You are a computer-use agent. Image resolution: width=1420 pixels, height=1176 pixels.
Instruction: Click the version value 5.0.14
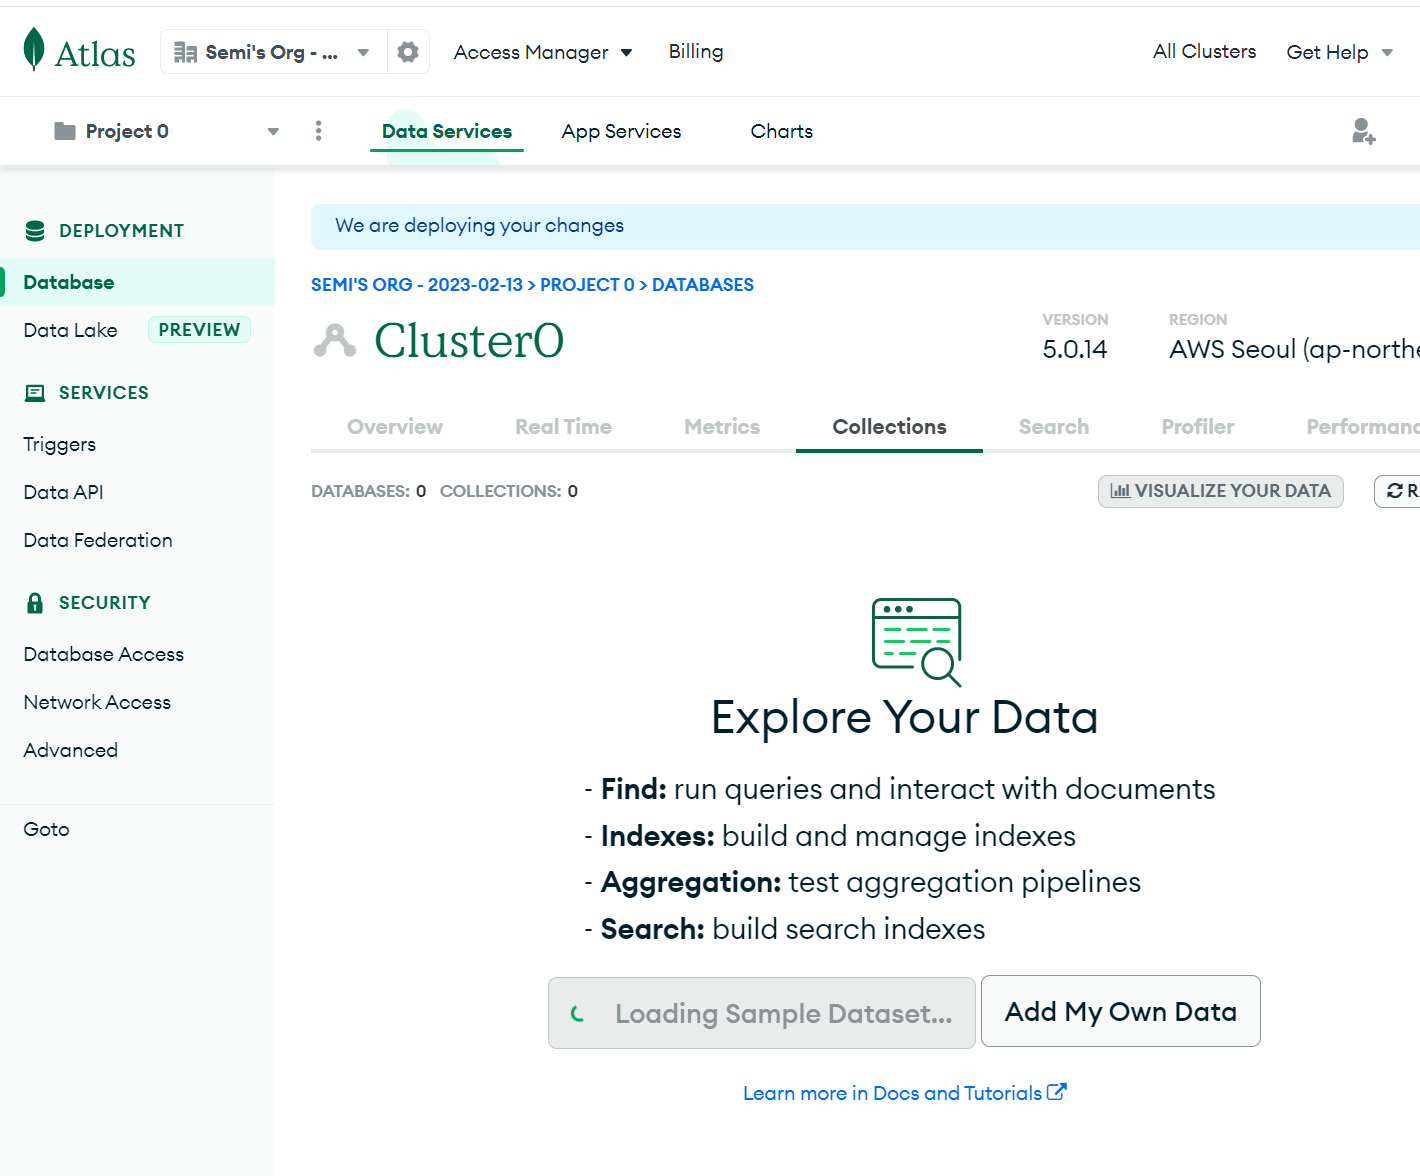[1075, 349]
